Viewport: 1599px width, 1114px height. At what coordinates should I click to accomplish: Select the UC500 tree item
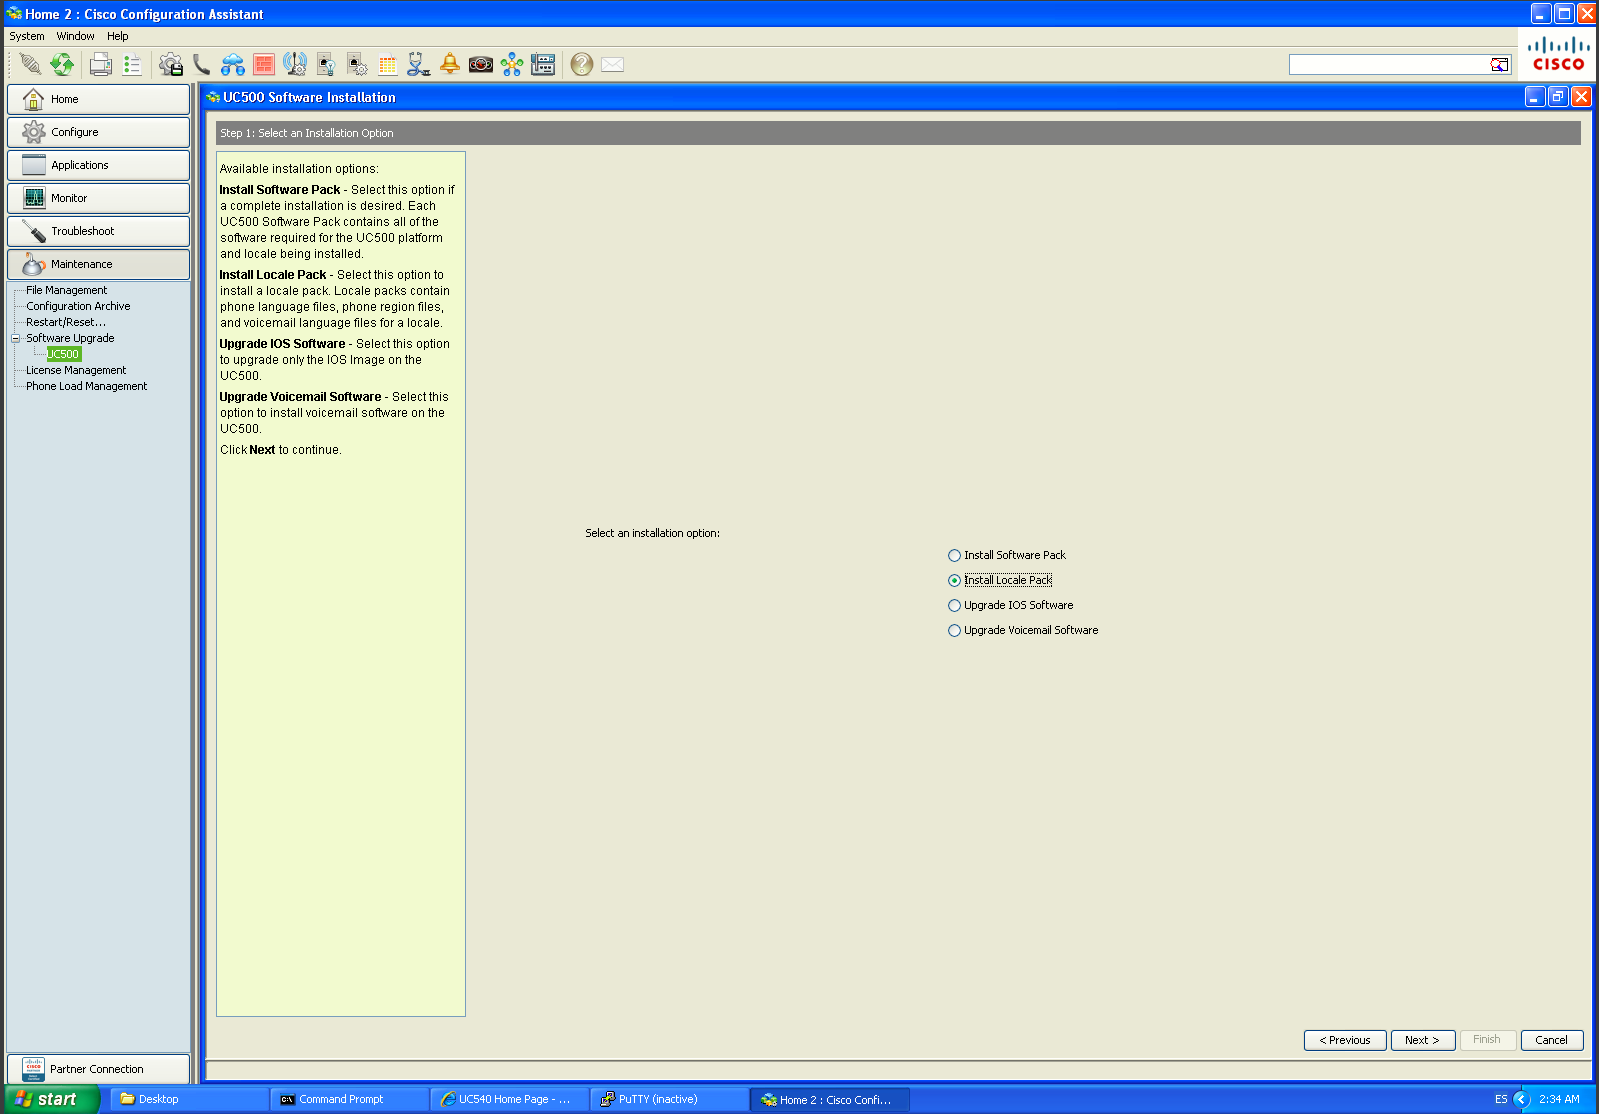coord(64,354)
